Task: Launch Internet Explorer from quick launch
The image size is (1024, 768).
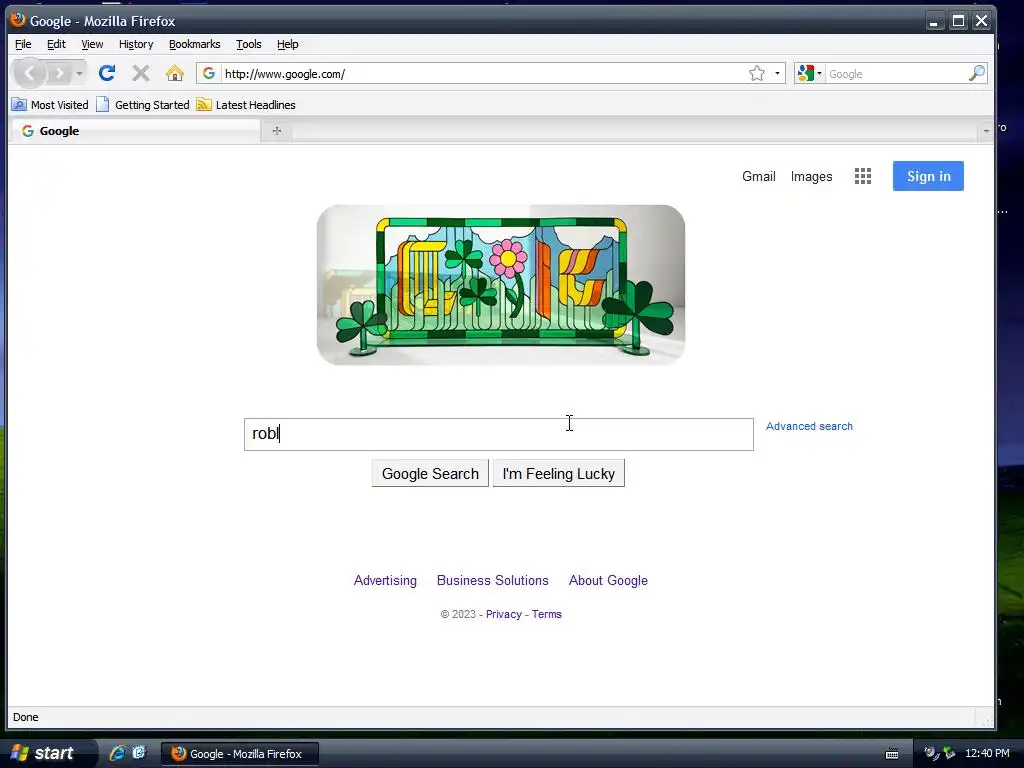Action: [x=118, y=753]
